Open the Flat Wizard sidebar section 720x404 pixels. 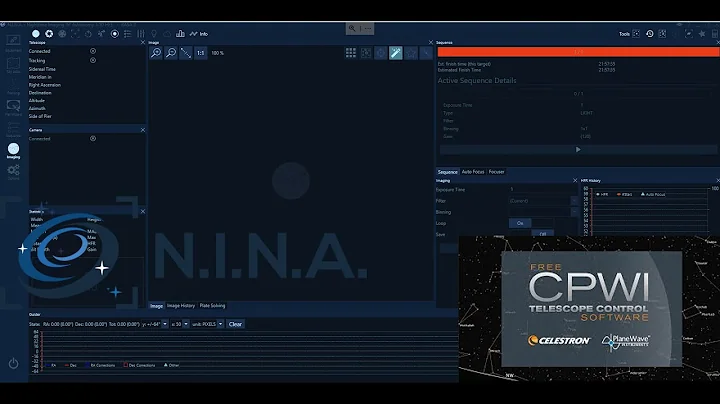point(13,108)
